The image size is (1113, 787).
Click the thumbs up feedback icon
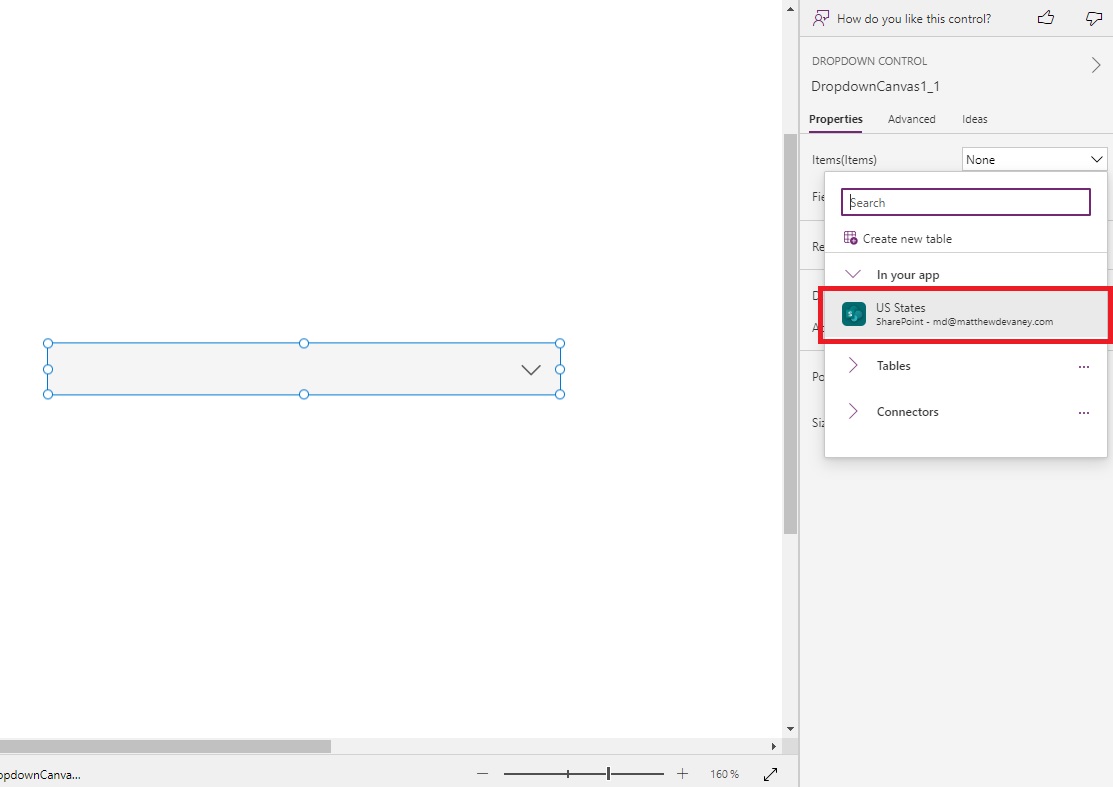coord(1045,18)
